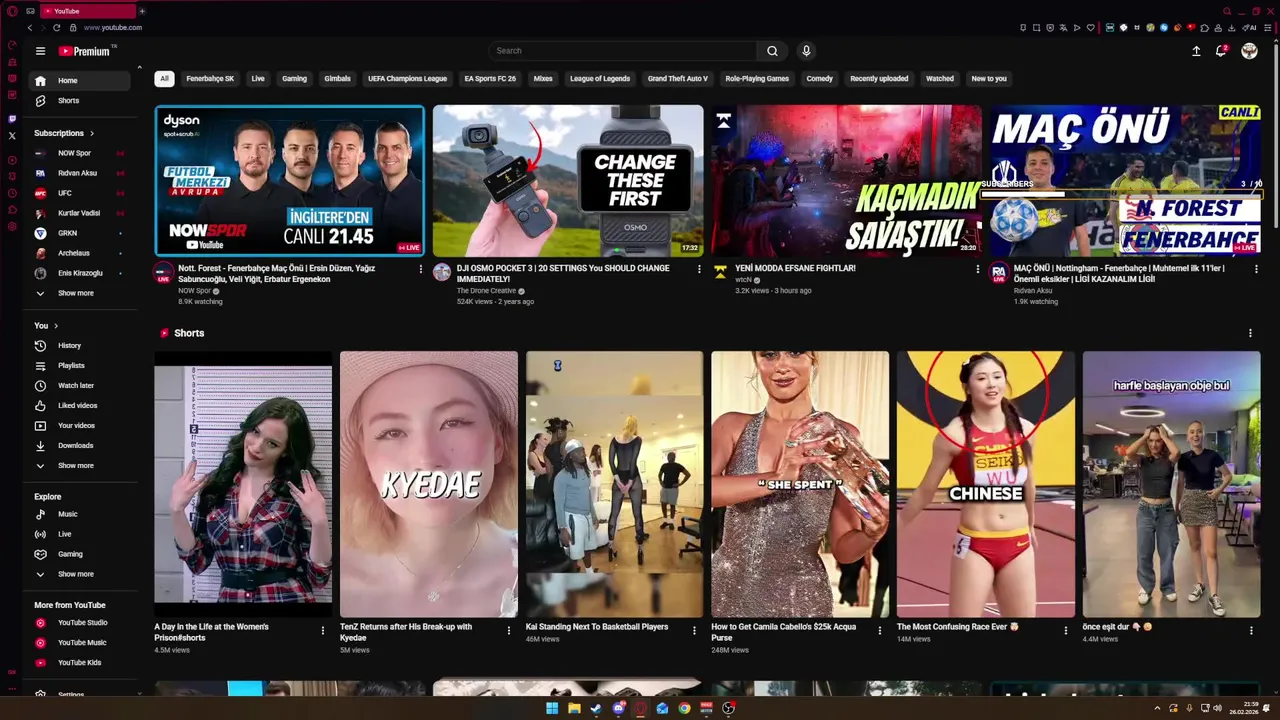Screen dimensions: 1280x720
Task: Expand the You section Show more
Action: click(77, 466)
